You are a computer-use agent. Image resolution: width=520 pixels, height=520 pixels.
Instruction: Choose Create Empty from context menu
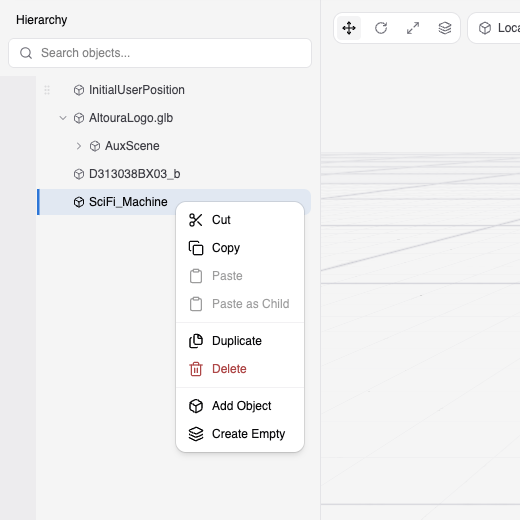pos(240,434)
